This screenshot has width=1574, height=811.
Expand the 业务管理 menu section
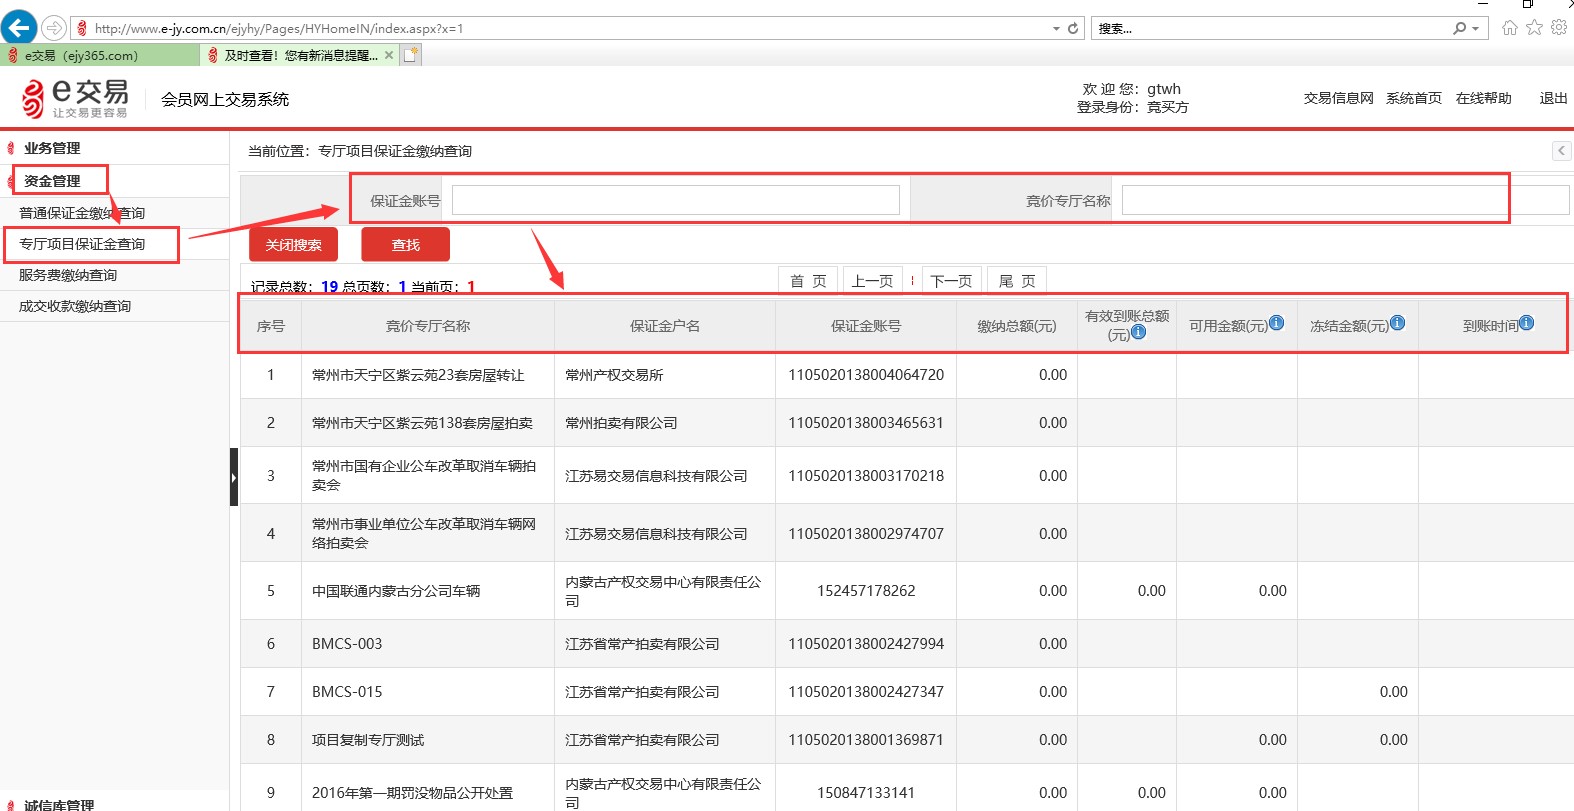pyautogui.click(x=52, y=148)
